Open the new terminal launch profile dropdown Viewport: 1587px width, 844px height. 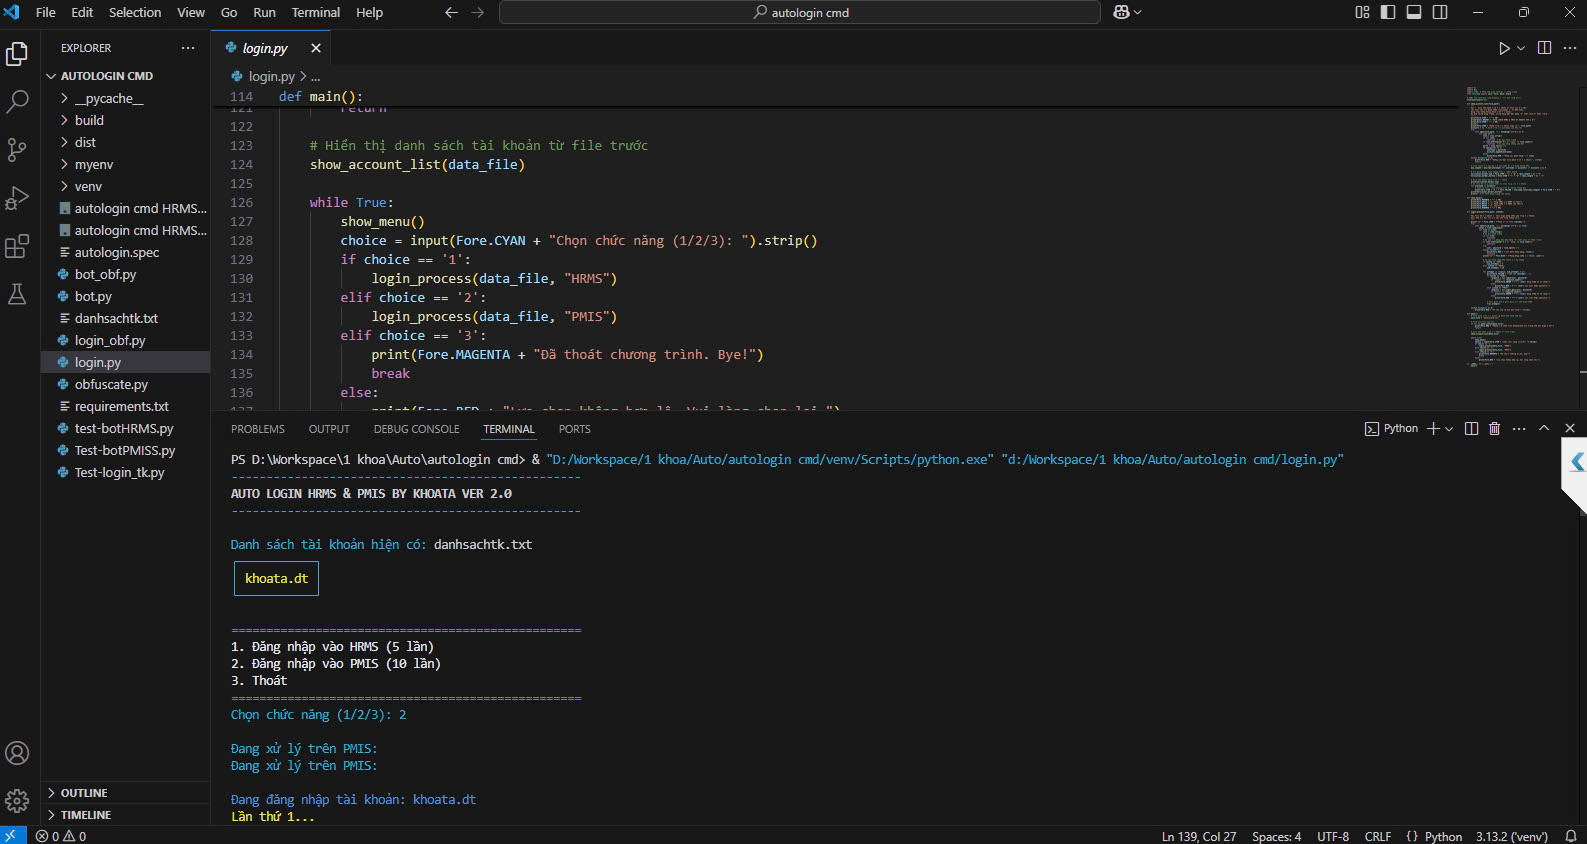(x=1449, y=429)
